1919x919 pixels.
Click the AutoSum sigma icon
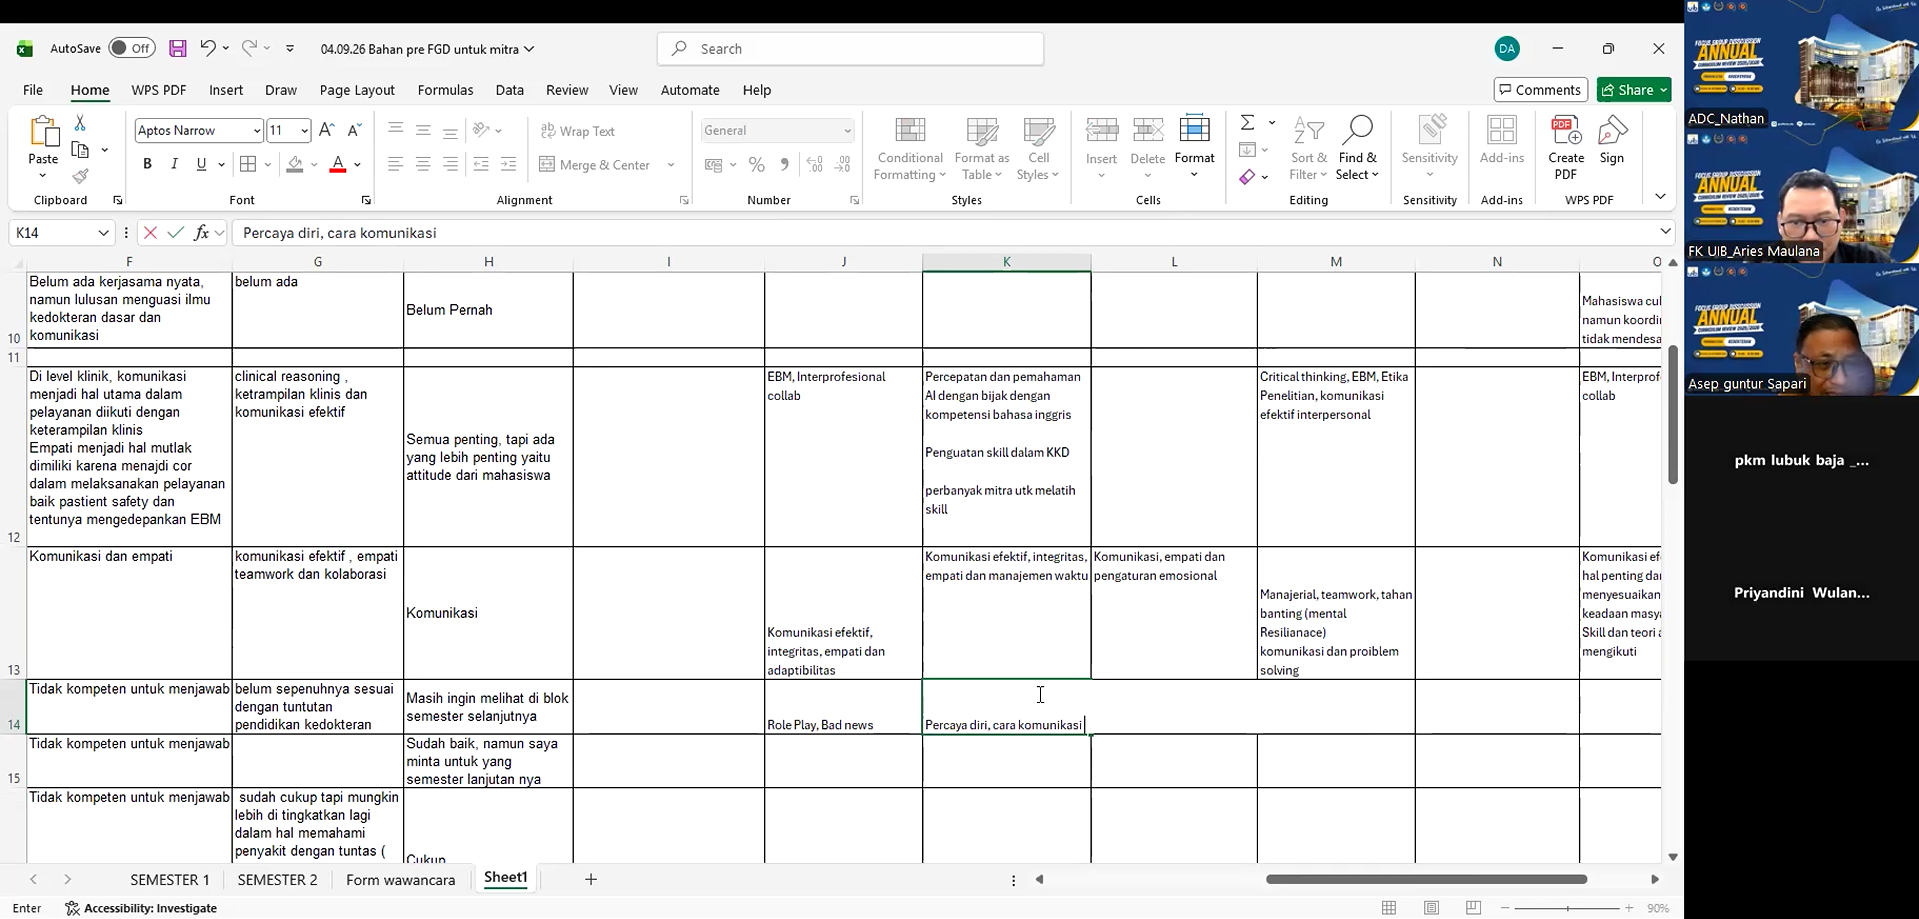coord(1248,122)
